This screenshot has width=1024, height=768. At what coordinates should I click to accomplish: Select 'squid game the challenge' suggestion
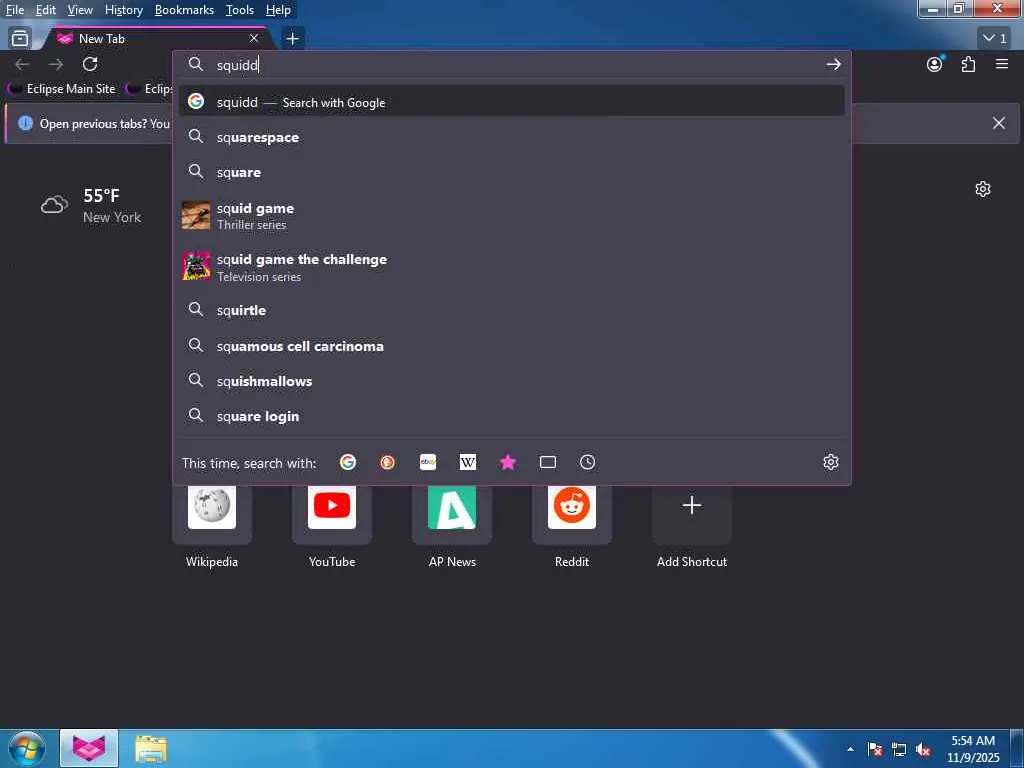pos(512,266)
